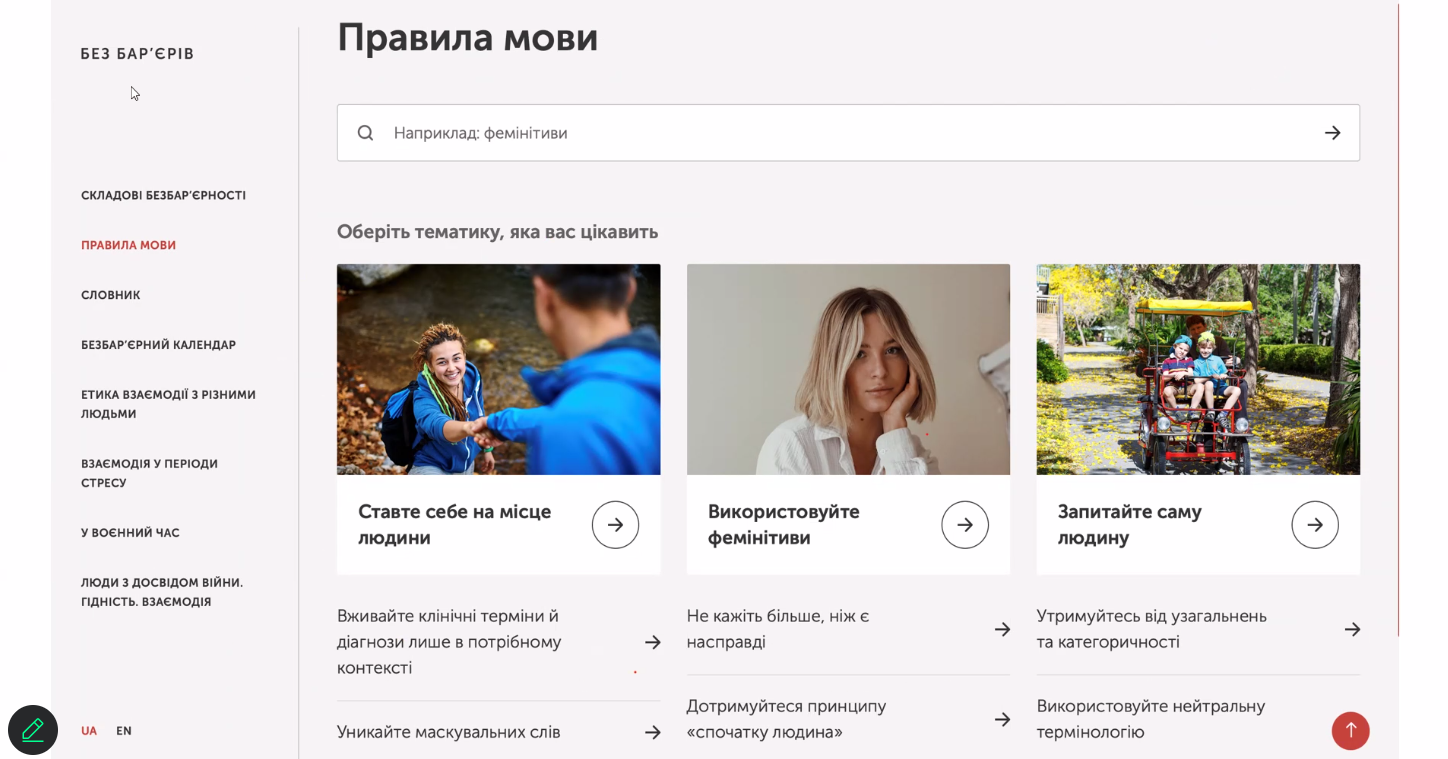Viewport: 1448px width, 759px height.
Task: Open 'Складові безбар'єрності' menu section
Action: coord(163,196)
